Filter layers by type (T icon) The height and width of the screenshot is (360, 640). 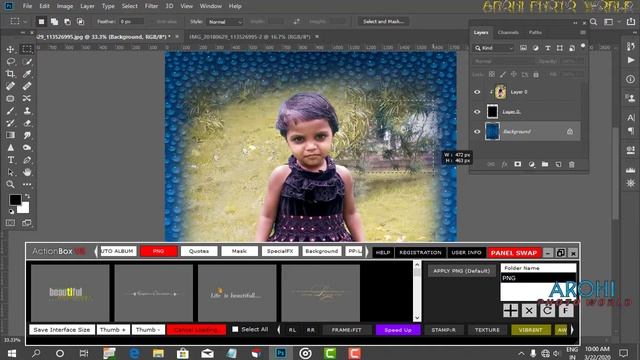548,48
